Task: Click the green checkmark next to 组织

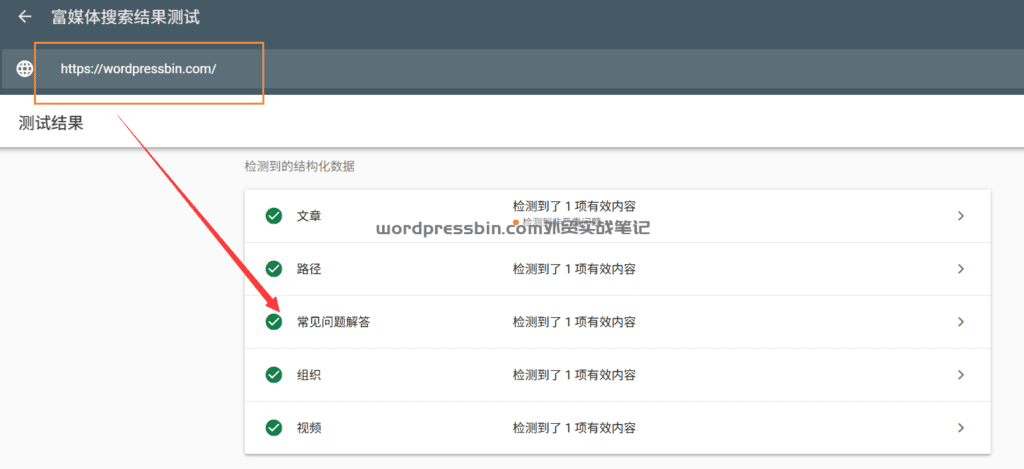Action: click(x=273, y=375)
